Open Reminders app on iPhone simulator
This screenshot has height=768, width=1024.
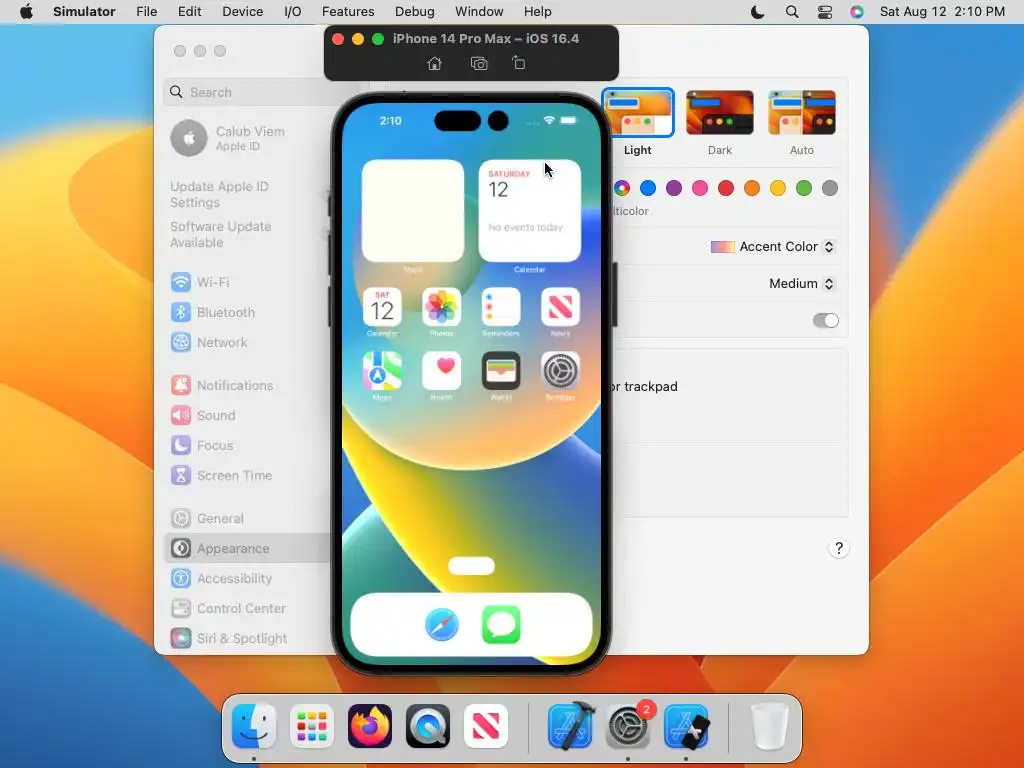coord(501,307)
